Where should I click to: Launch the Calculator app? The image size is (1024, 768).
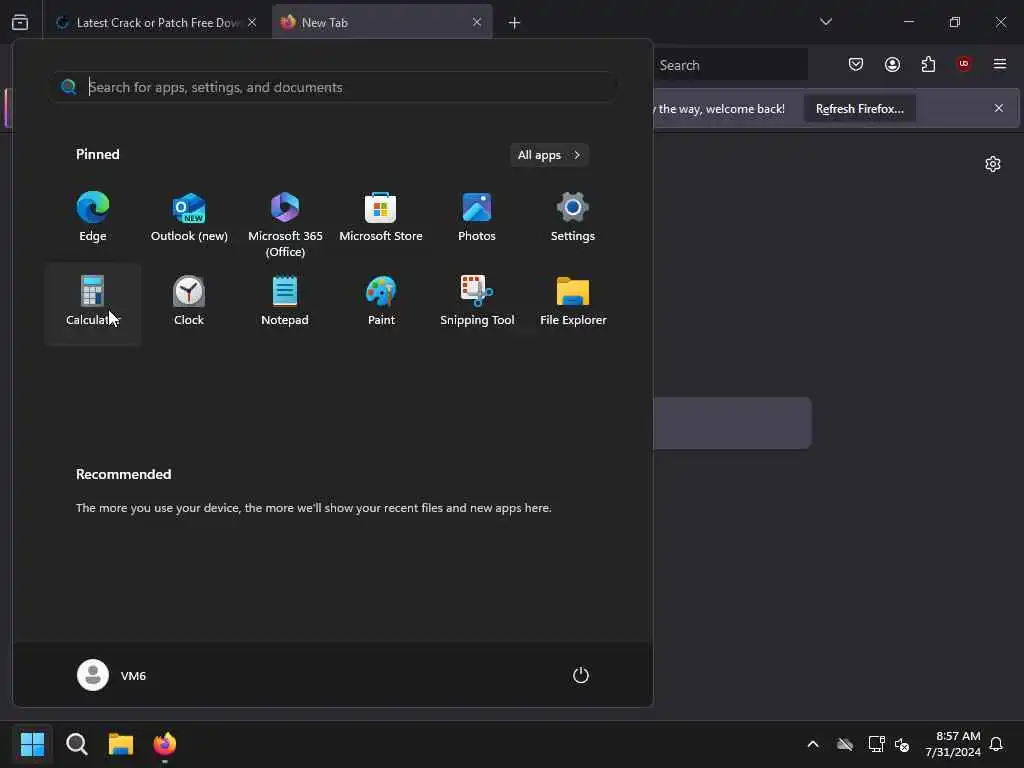(x=93, y=303)
